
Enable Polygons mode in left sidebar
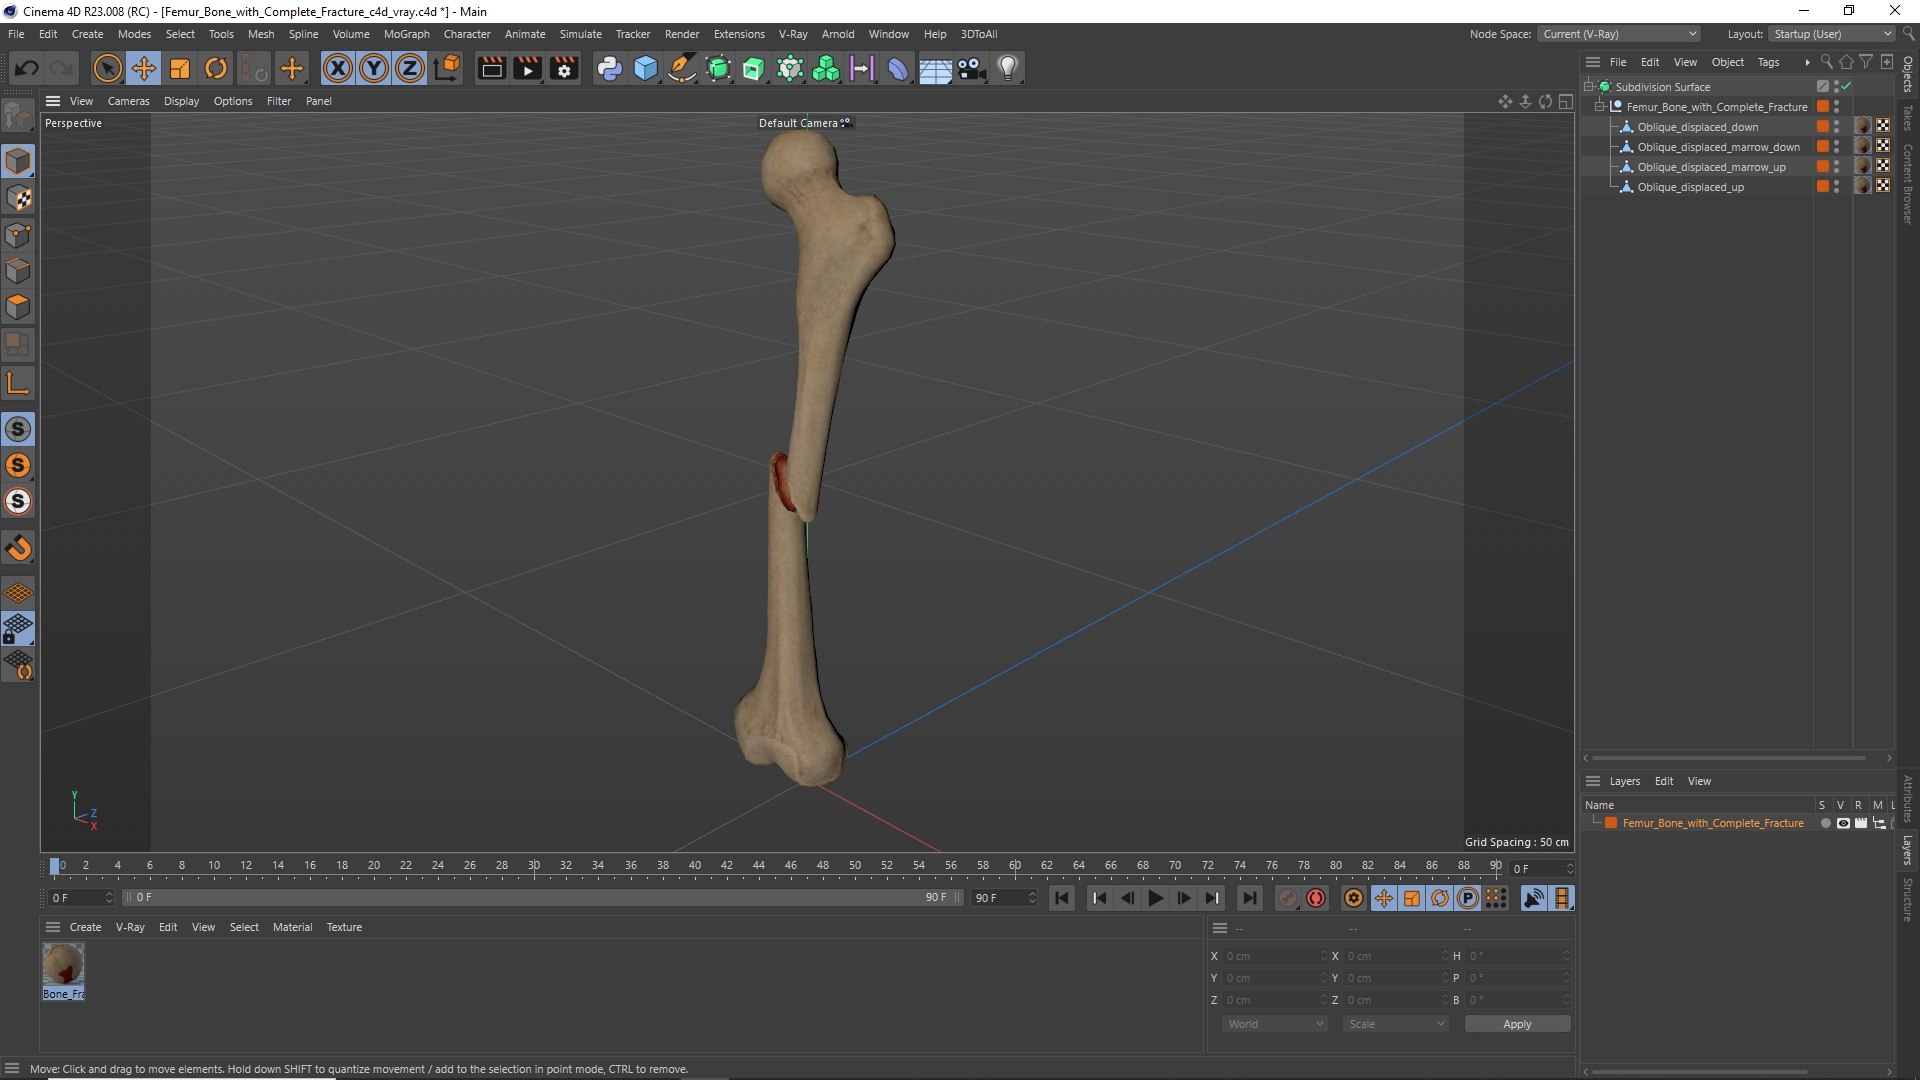[x=18, y=307]
